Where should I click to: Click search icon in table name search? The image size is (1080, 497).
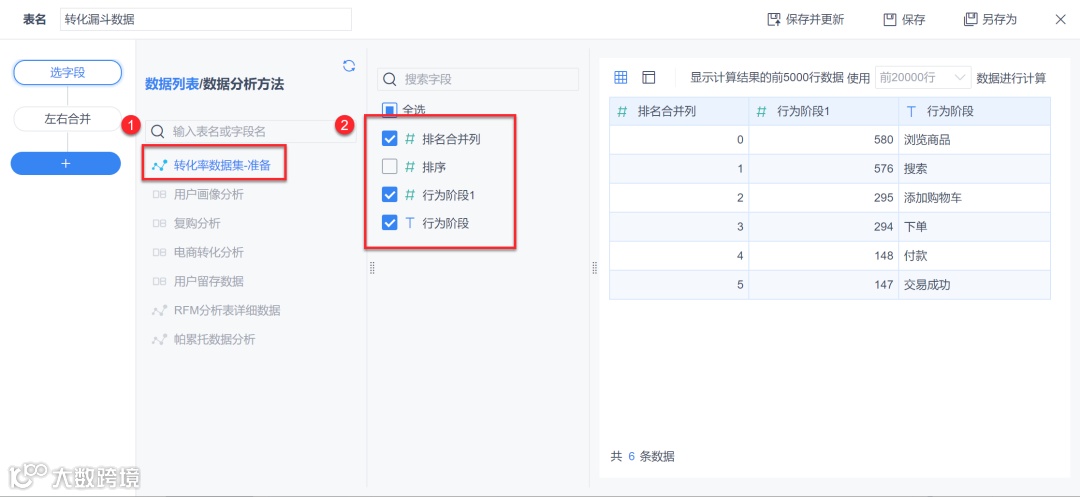point(158,131)
